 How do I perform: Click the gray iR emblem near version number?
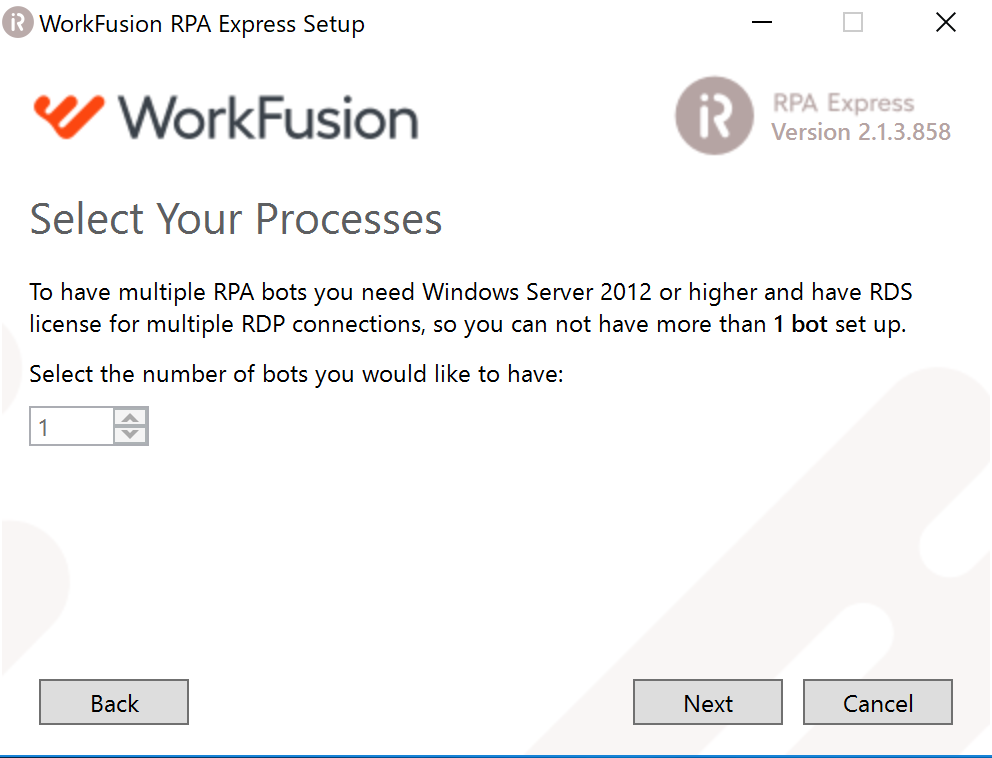click(714, 115)
